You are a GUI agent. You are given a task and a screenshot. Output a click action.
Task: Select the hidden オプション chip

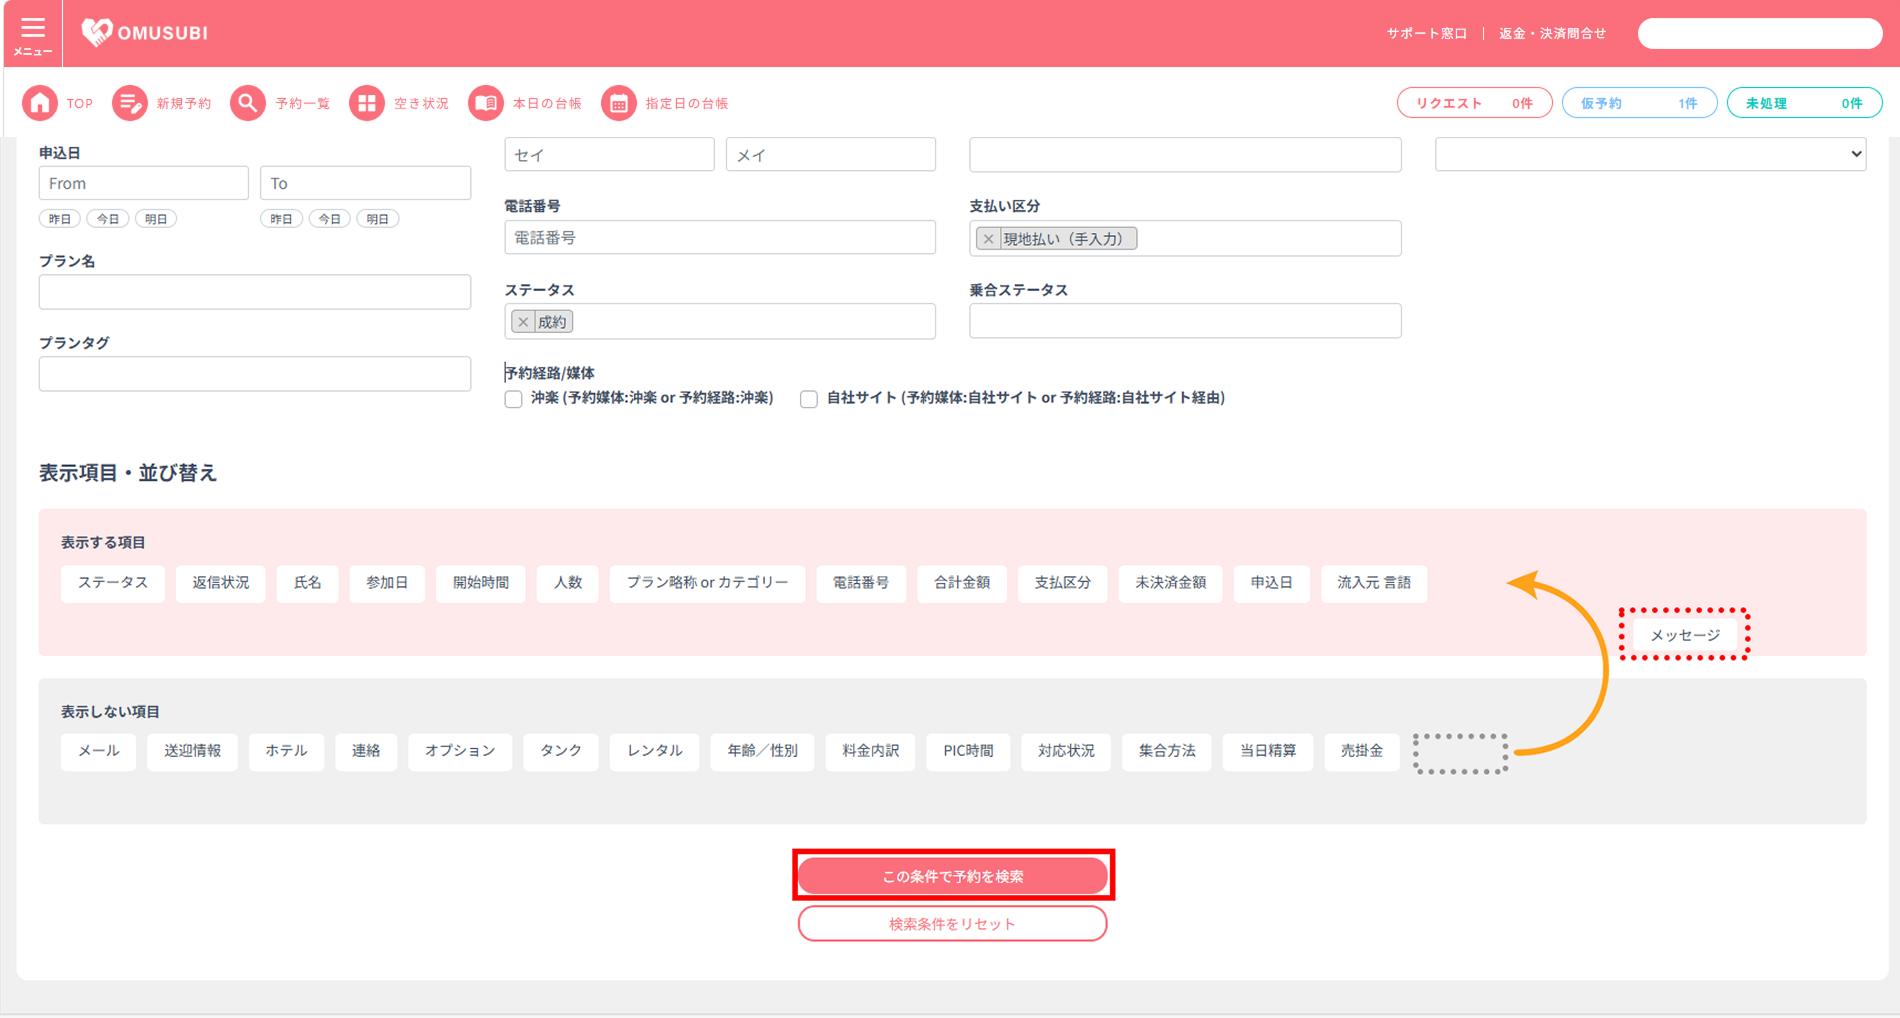460,751
